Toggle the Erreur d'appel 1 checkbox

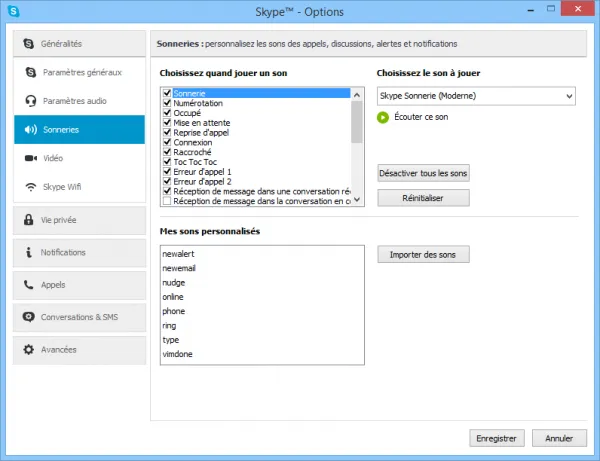pos(167,171)
